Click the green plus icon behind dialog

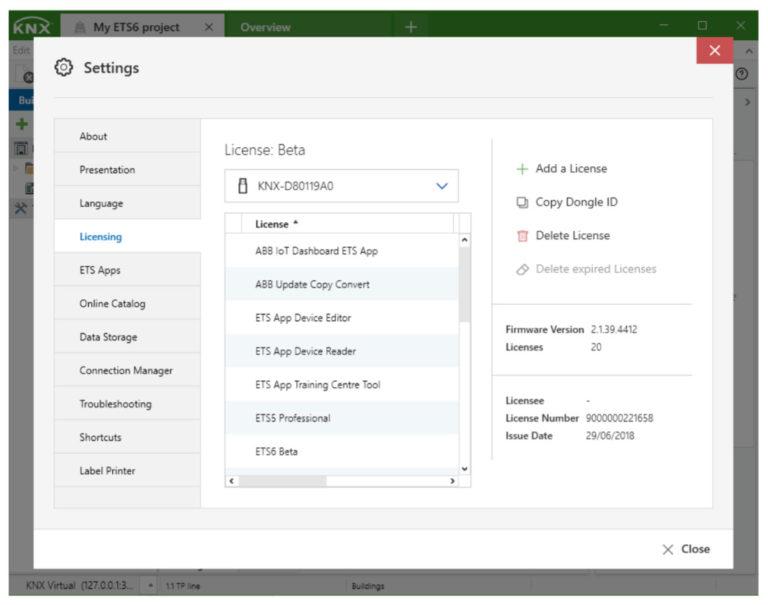click(22, 123)
